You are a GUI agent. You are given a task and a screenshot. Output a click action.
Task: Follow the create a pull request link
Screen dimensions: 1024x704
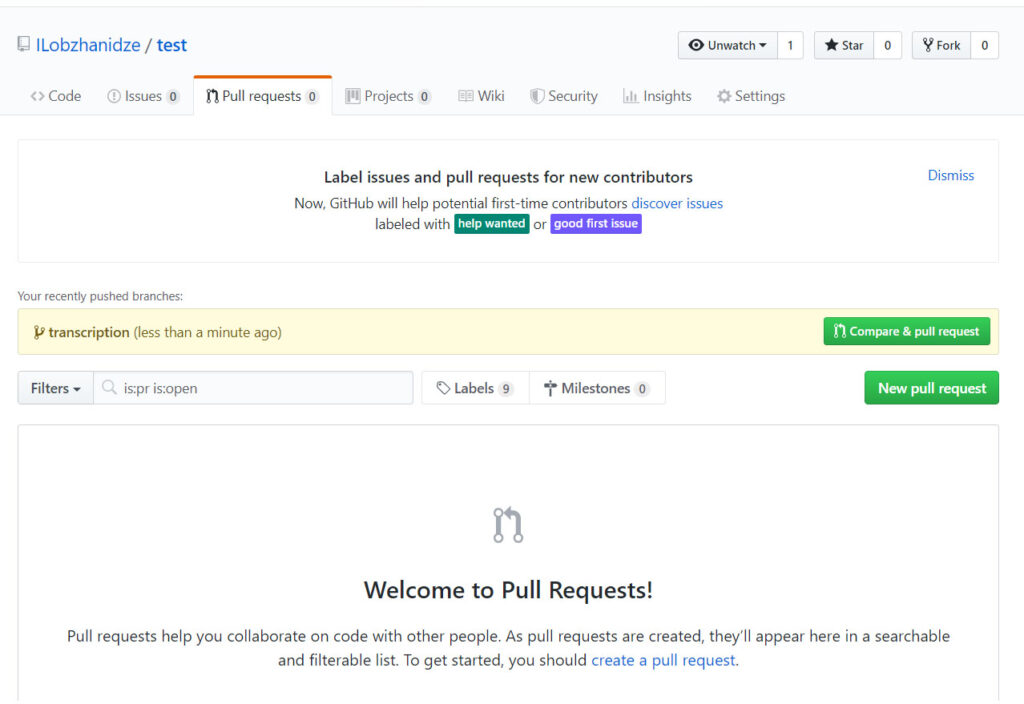[x=663, y=660]
